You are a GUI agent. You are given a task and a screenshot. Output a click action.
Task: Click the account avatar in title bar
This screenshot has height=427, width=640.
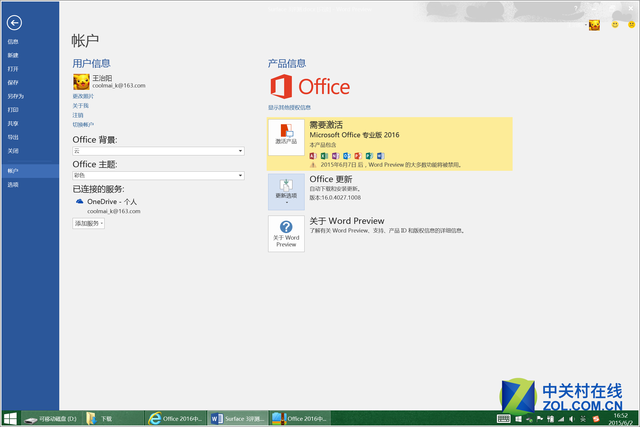click(x=594, y=25)
